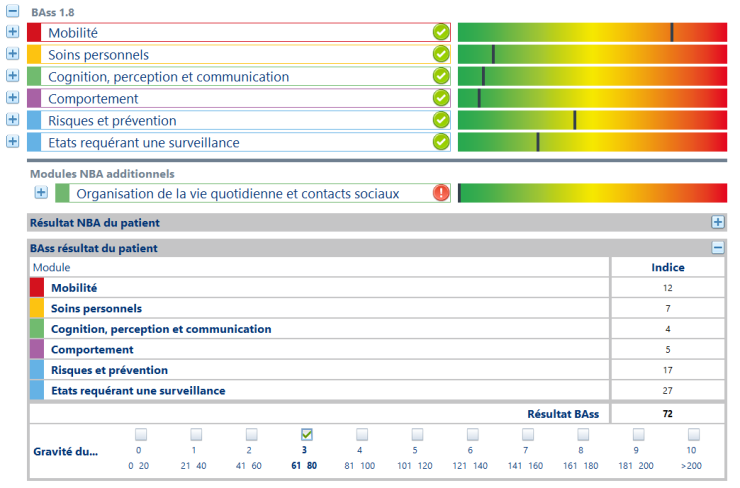Expand the Organisation de la vie quotidienne module
The width and height of the screenshot is (740, 488).
pos(41,193)
